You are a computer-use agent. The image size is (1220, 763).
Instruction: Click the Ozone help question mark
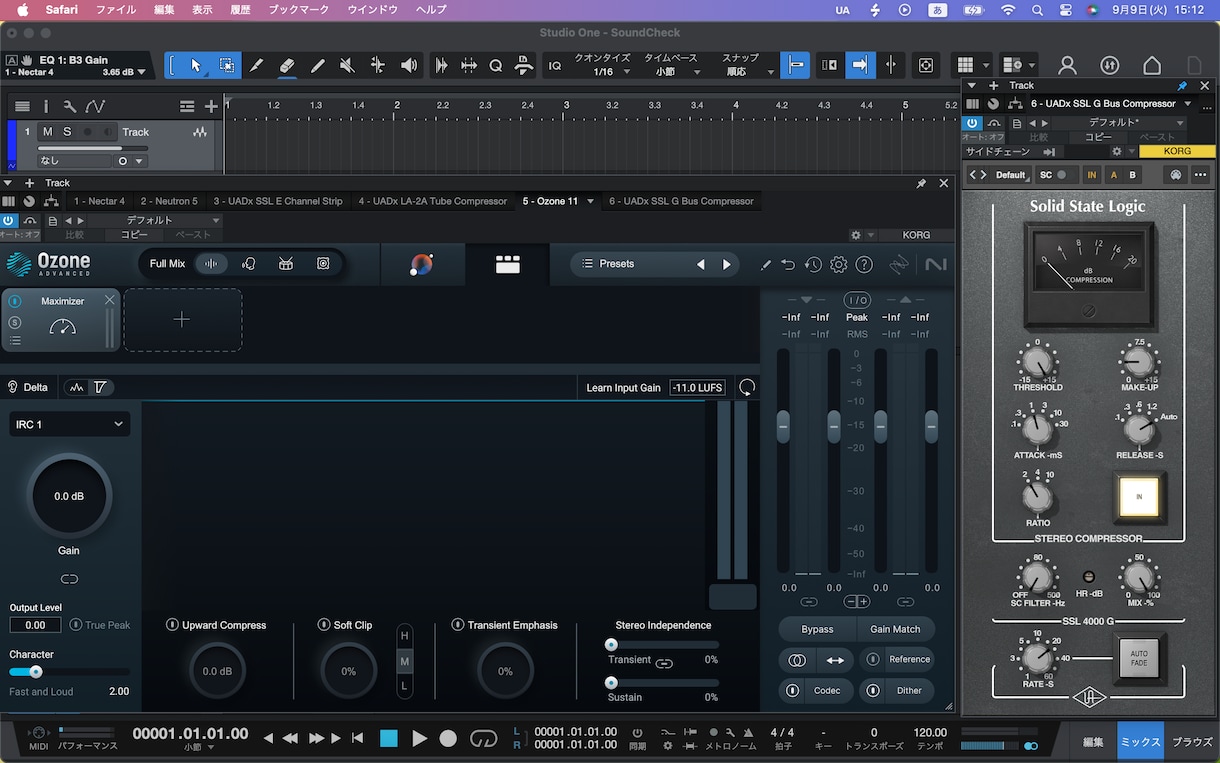865,265
